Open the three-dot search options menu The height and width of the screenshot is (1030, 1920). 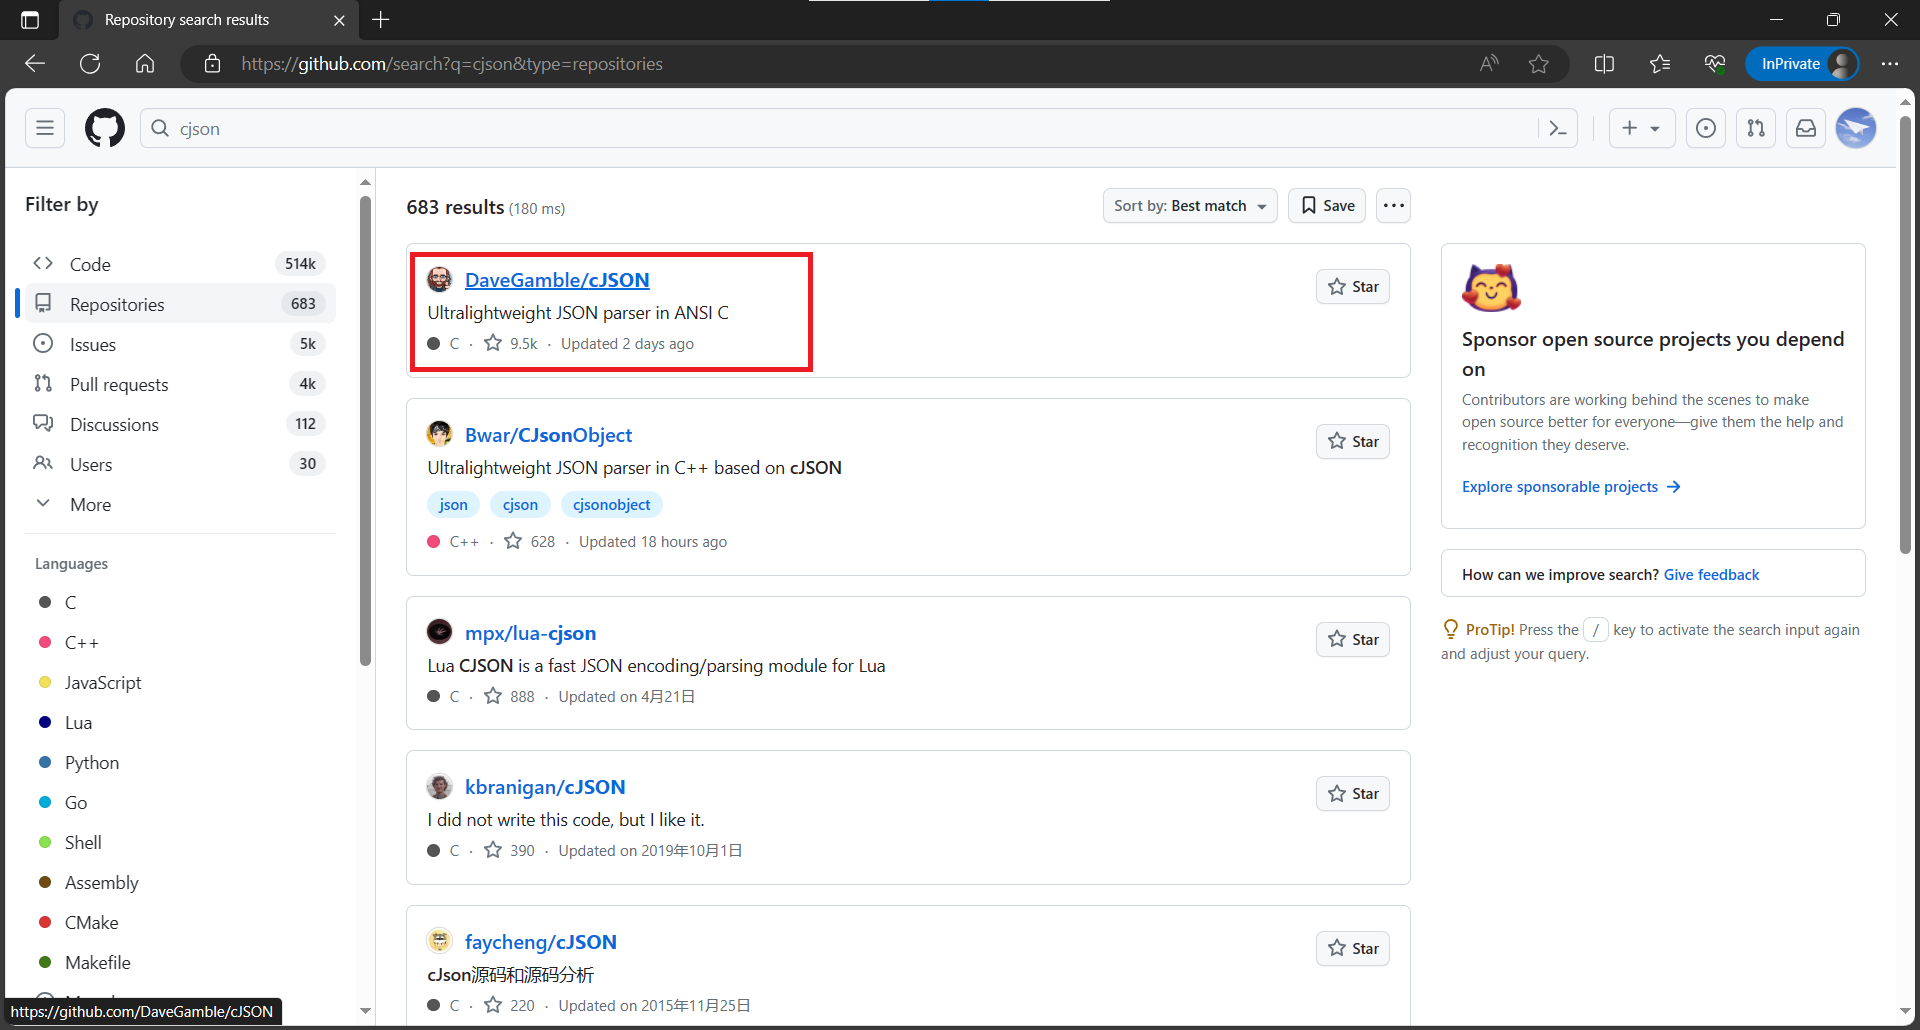tap(1393, 206)
